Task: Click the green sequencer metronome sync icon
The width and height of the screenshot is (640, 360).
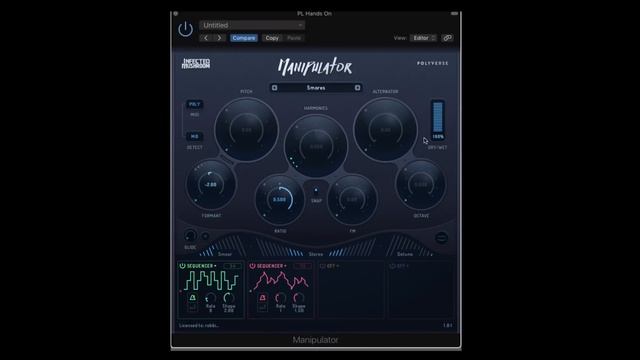Action: click(x=192, y=298)
